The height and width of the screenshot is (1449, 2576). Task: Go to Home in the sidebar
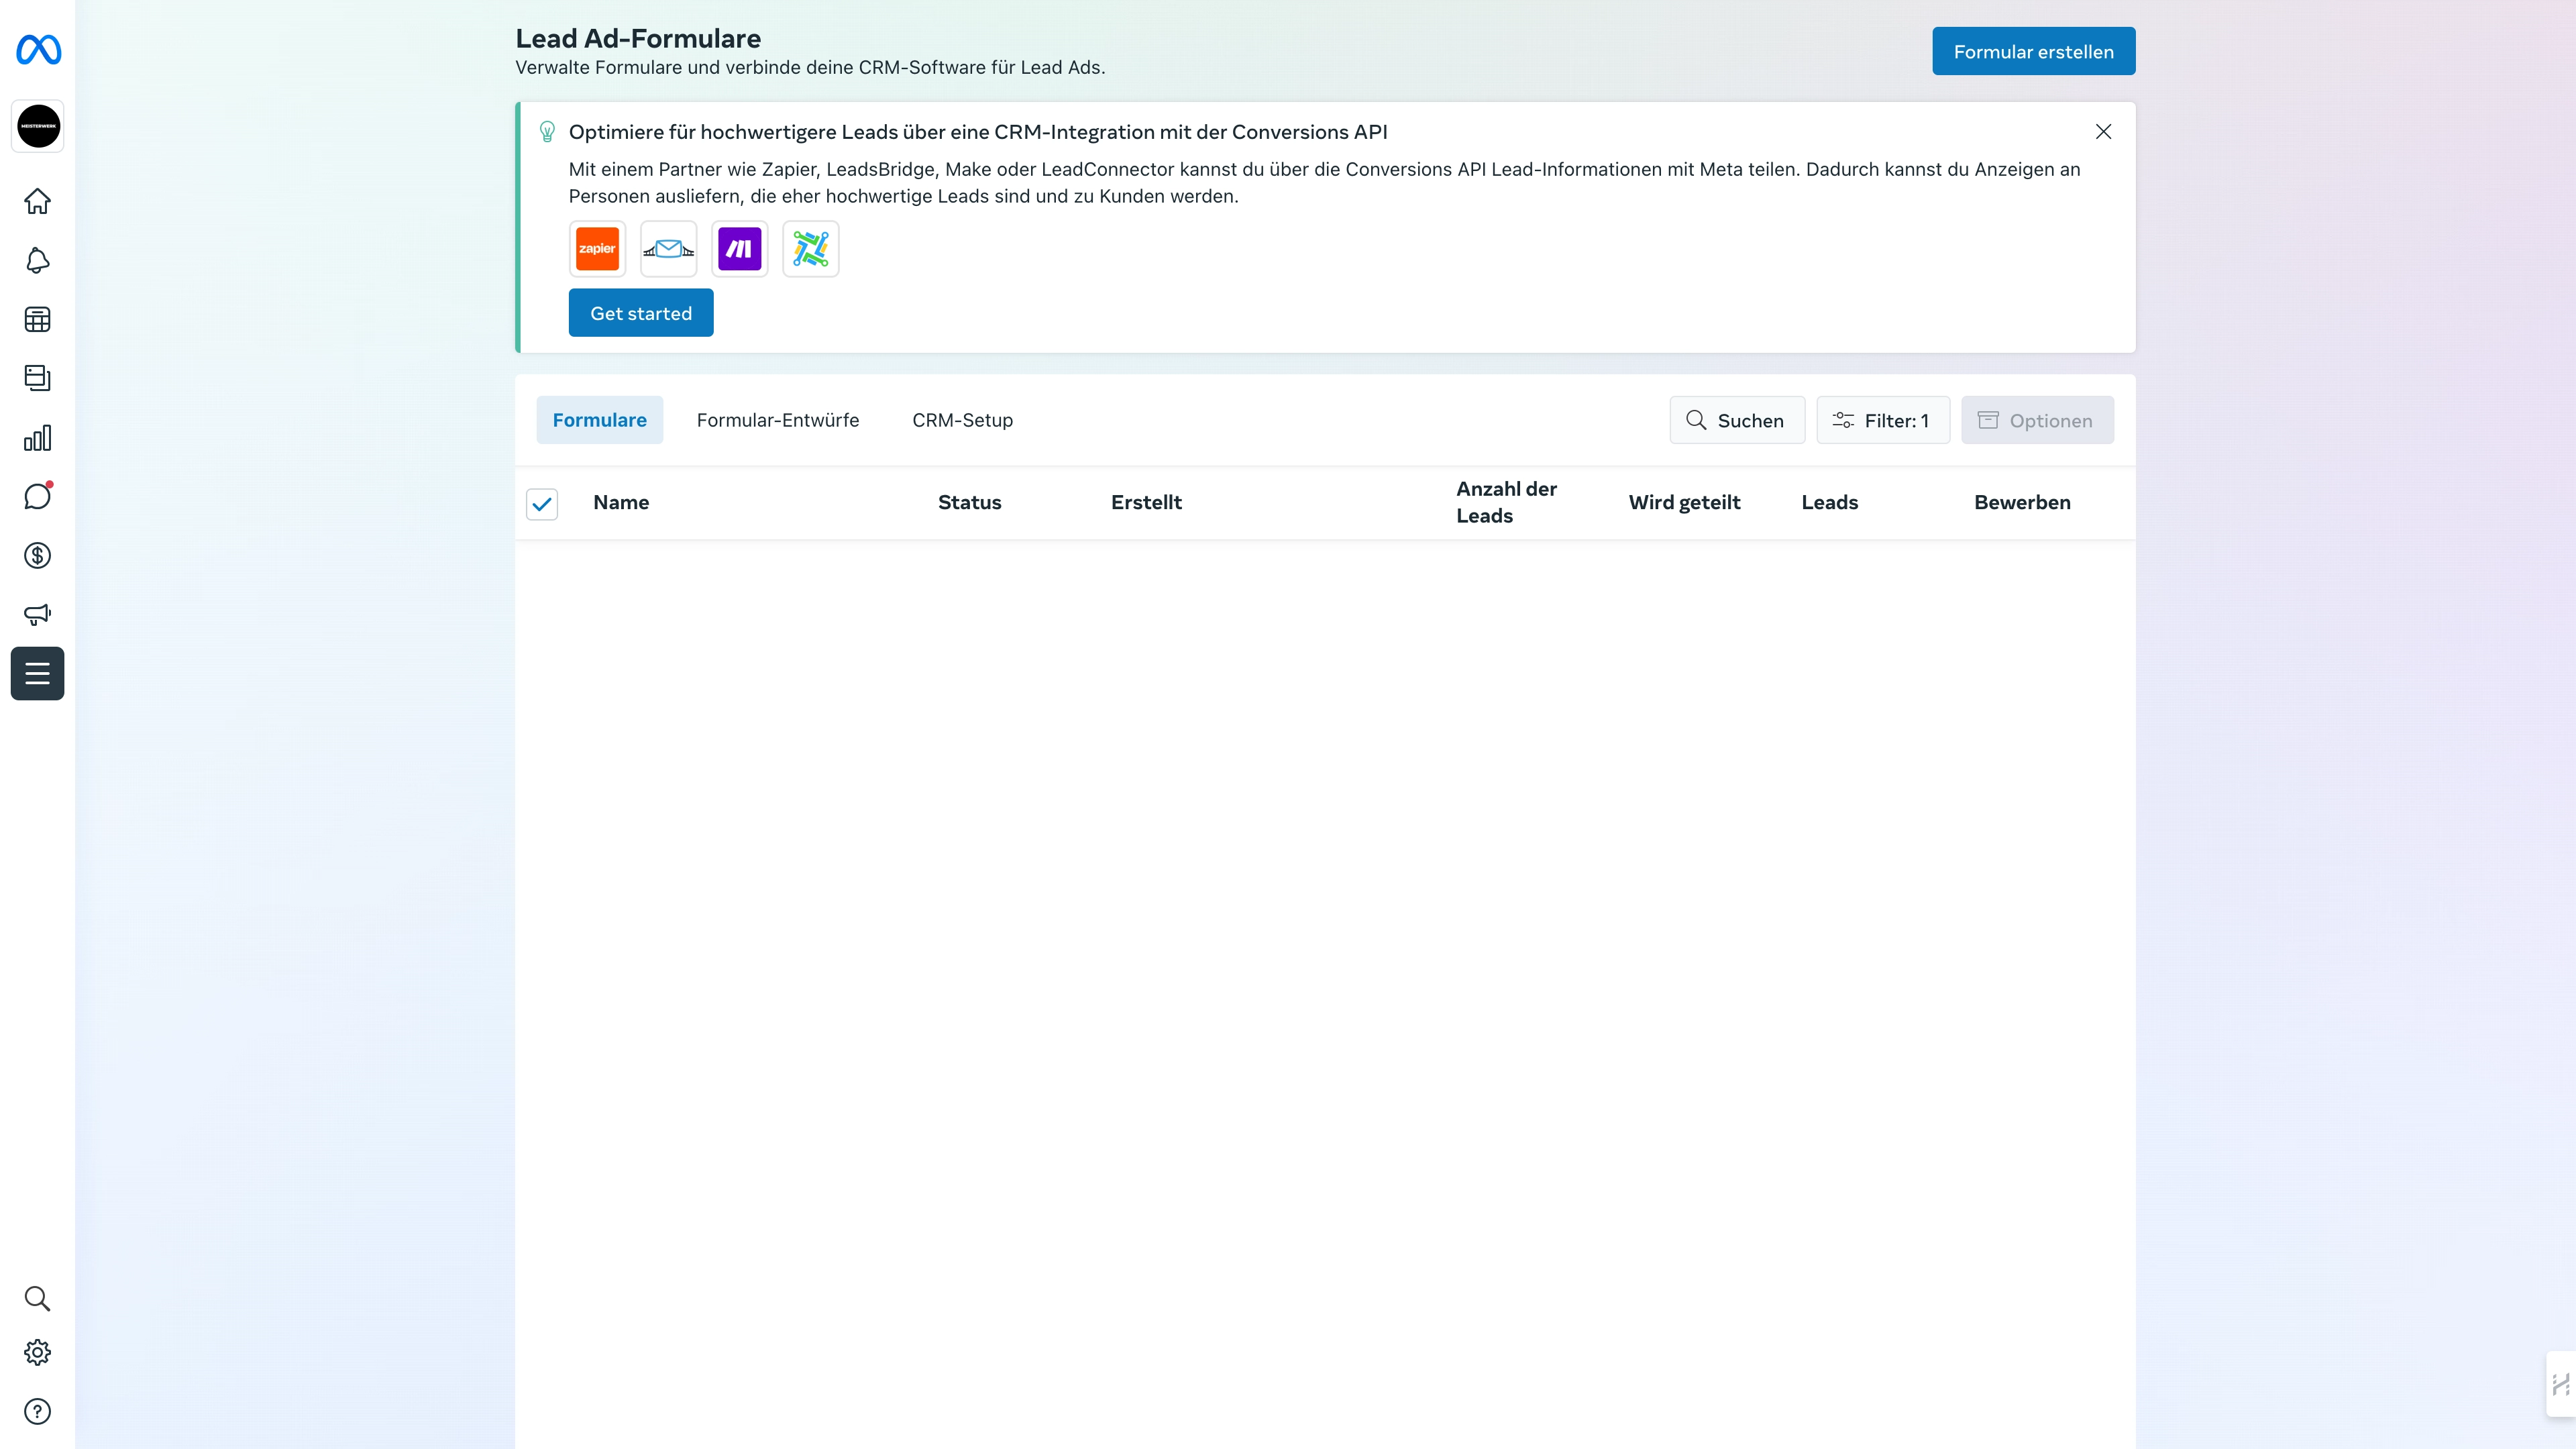pos(38,201)
